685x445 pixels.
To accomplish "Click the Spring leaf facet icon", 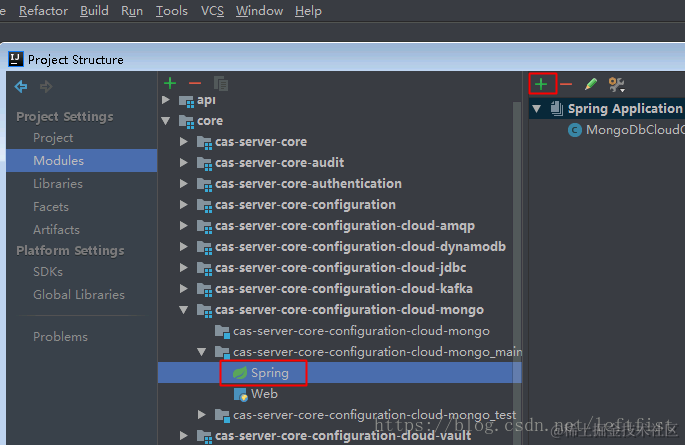I will pyautogui.click(x=240, y=373).
